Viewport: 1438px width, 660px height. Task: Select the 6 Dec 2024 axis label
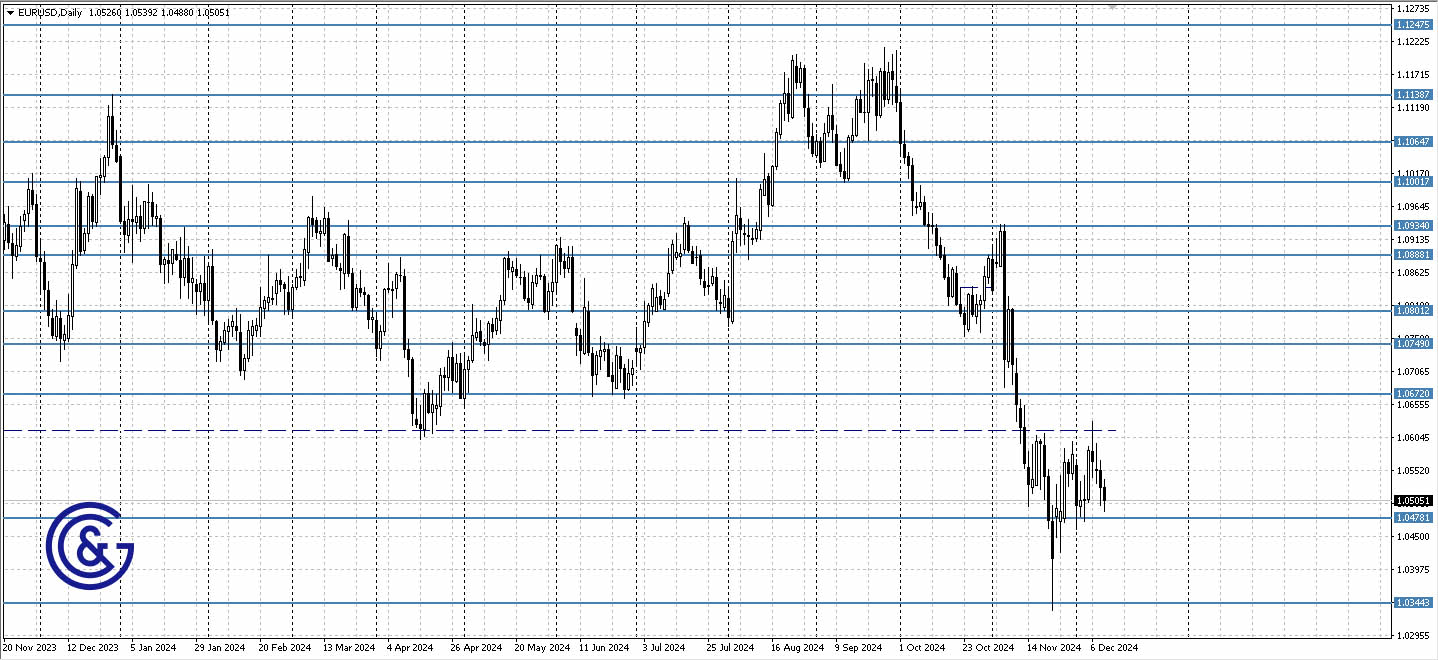coord(1115,647)
